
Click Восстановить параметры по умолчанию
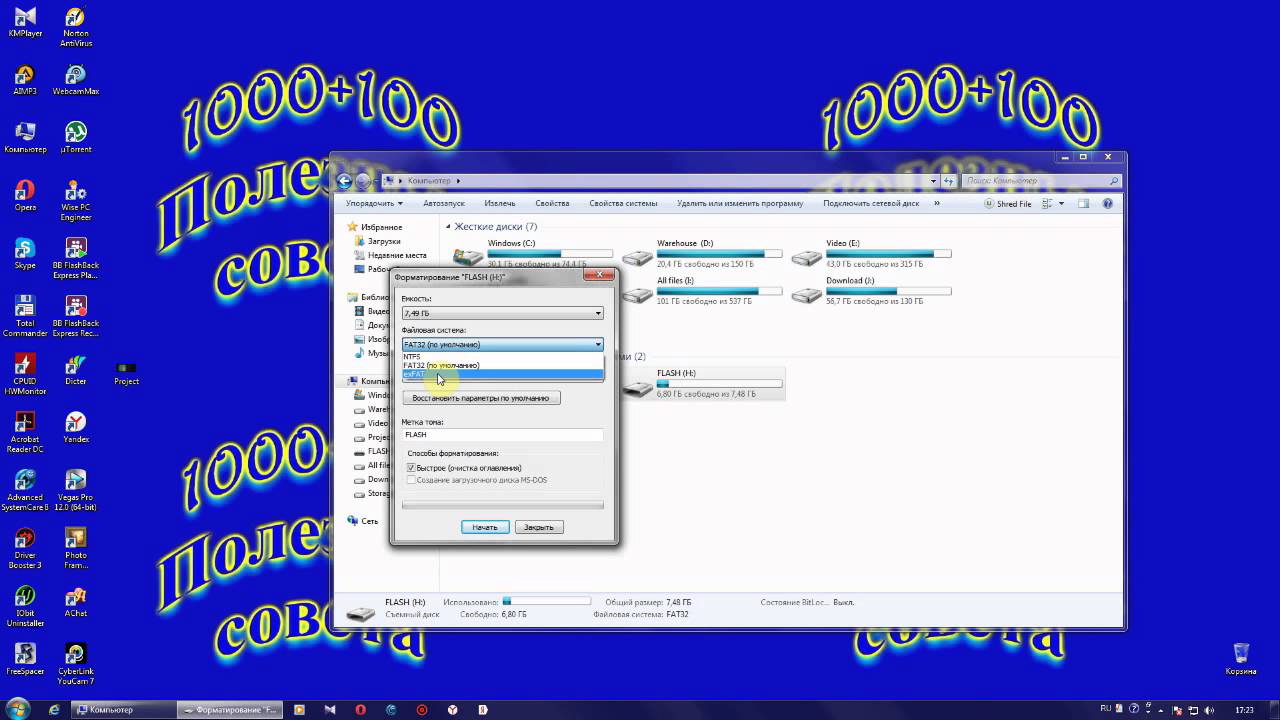tap(481, 398)
